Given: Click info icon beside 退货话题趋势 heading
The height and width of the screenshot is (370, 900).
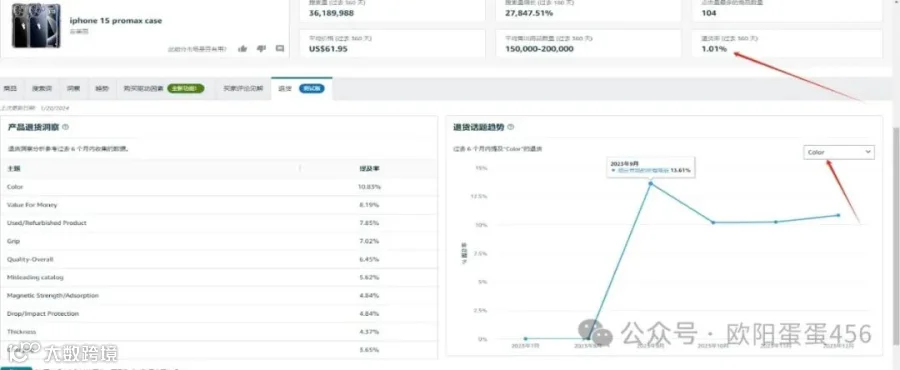Looking at the screenshot, I should (x=510, y=127).
